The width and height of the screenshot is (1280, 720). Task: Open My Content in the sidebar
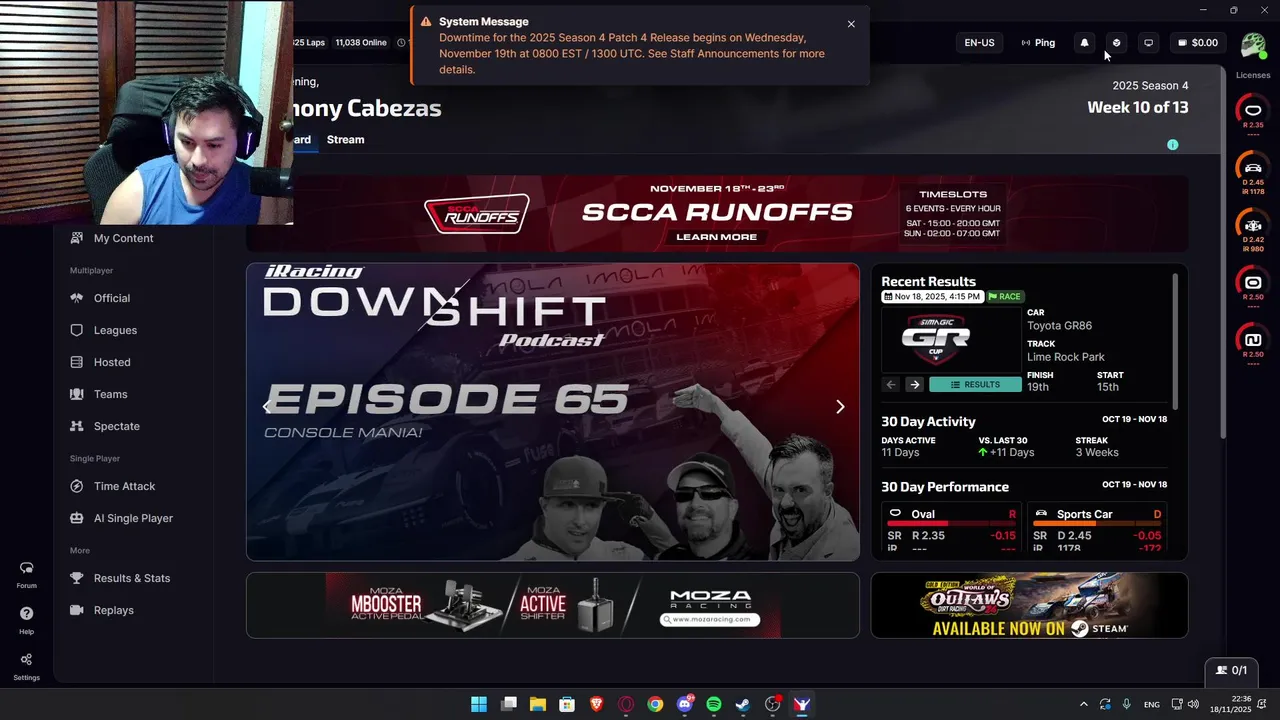tap(112, 238)
